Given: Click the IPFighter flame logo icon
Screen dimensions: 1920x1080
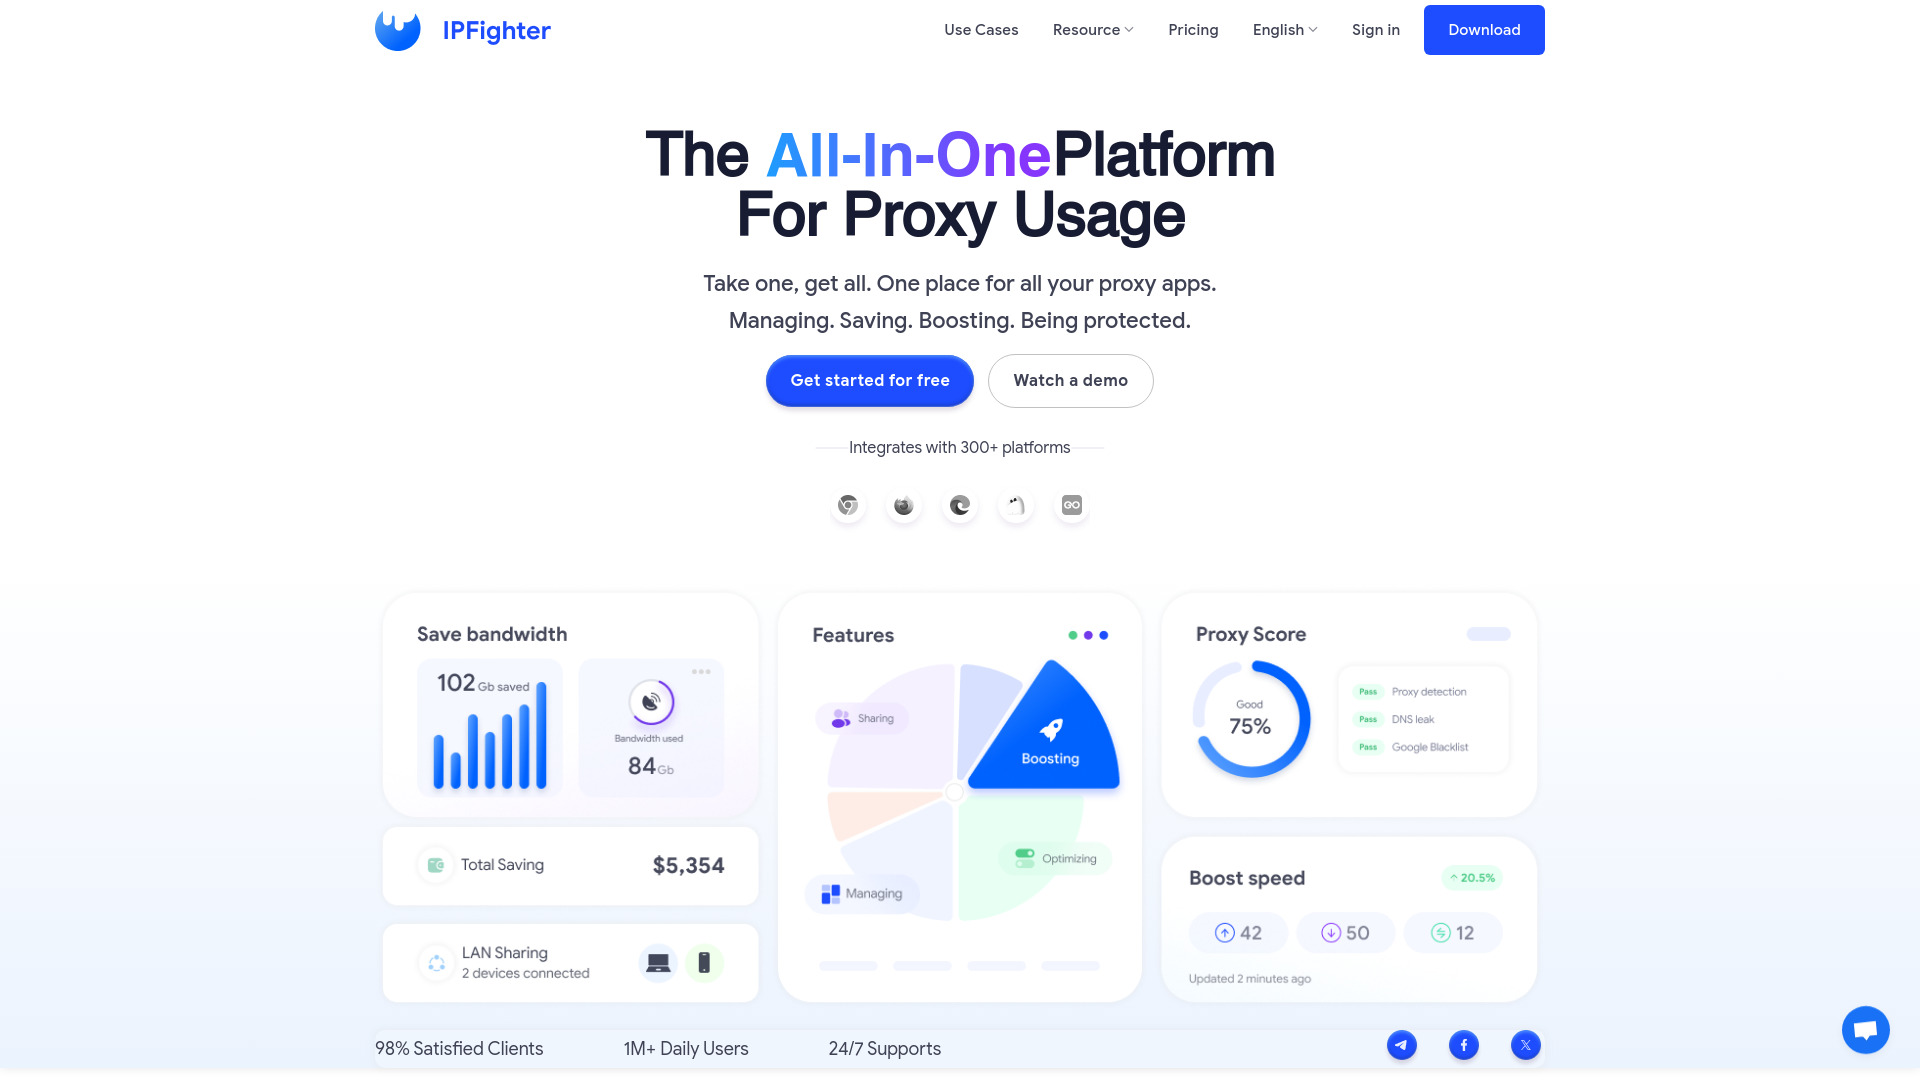Looking at the screenshot, I should [397, 29].
